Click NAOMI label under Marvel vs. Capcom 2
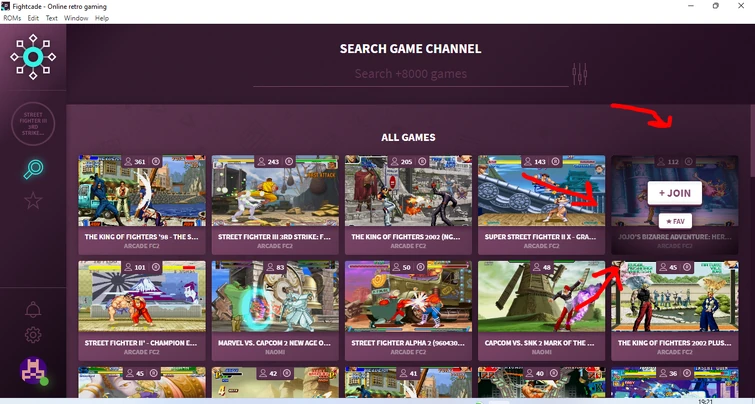This screenshot has width=755, height=404. (275, 352)
